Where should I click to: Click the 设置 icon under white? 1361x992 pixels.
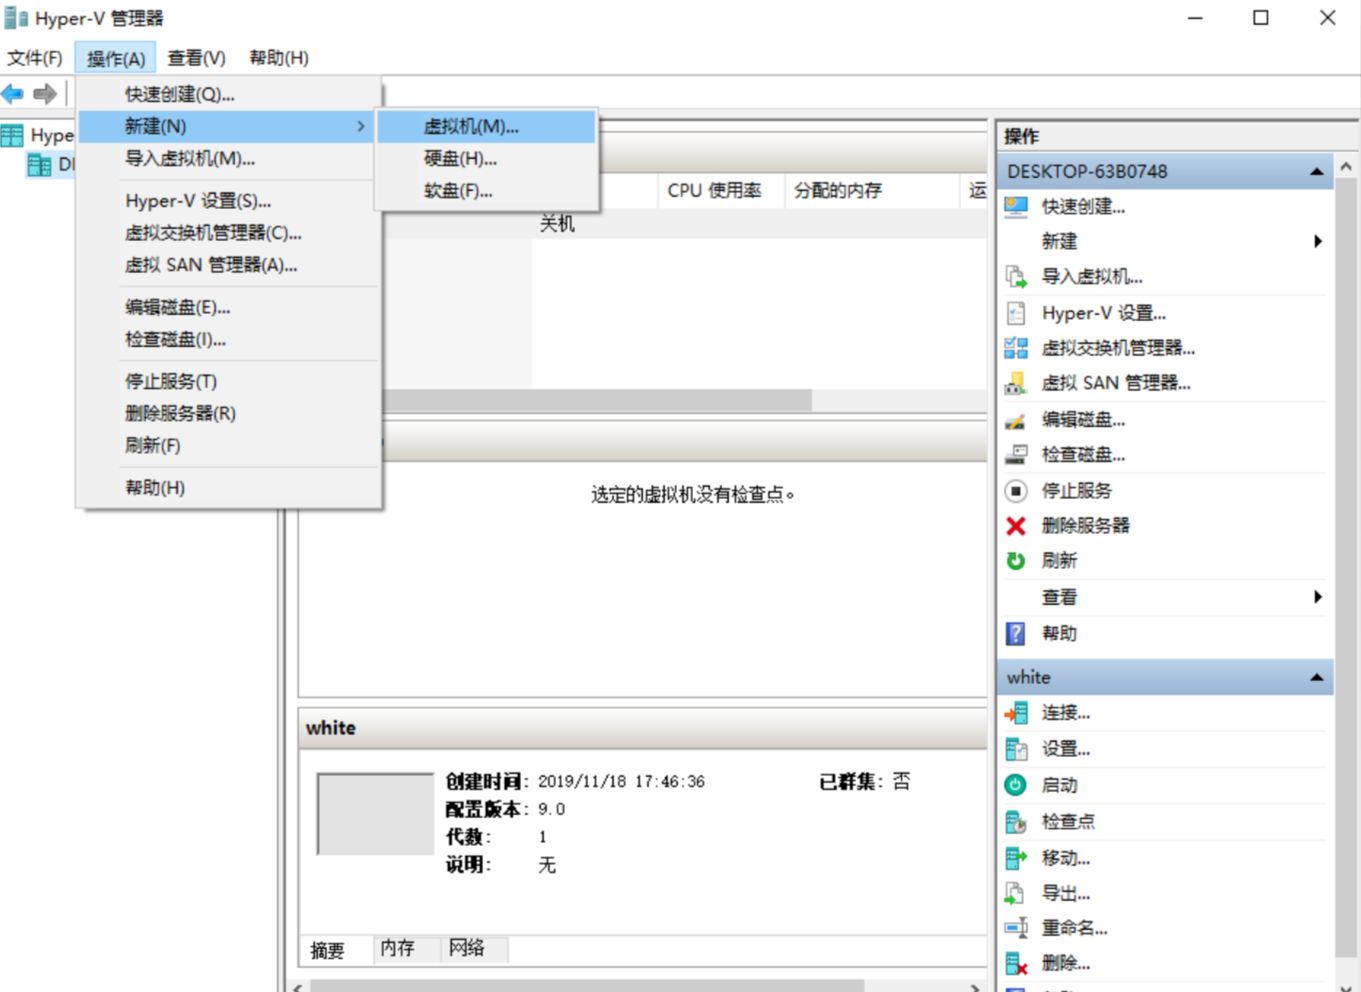[x=1016, y=749]
